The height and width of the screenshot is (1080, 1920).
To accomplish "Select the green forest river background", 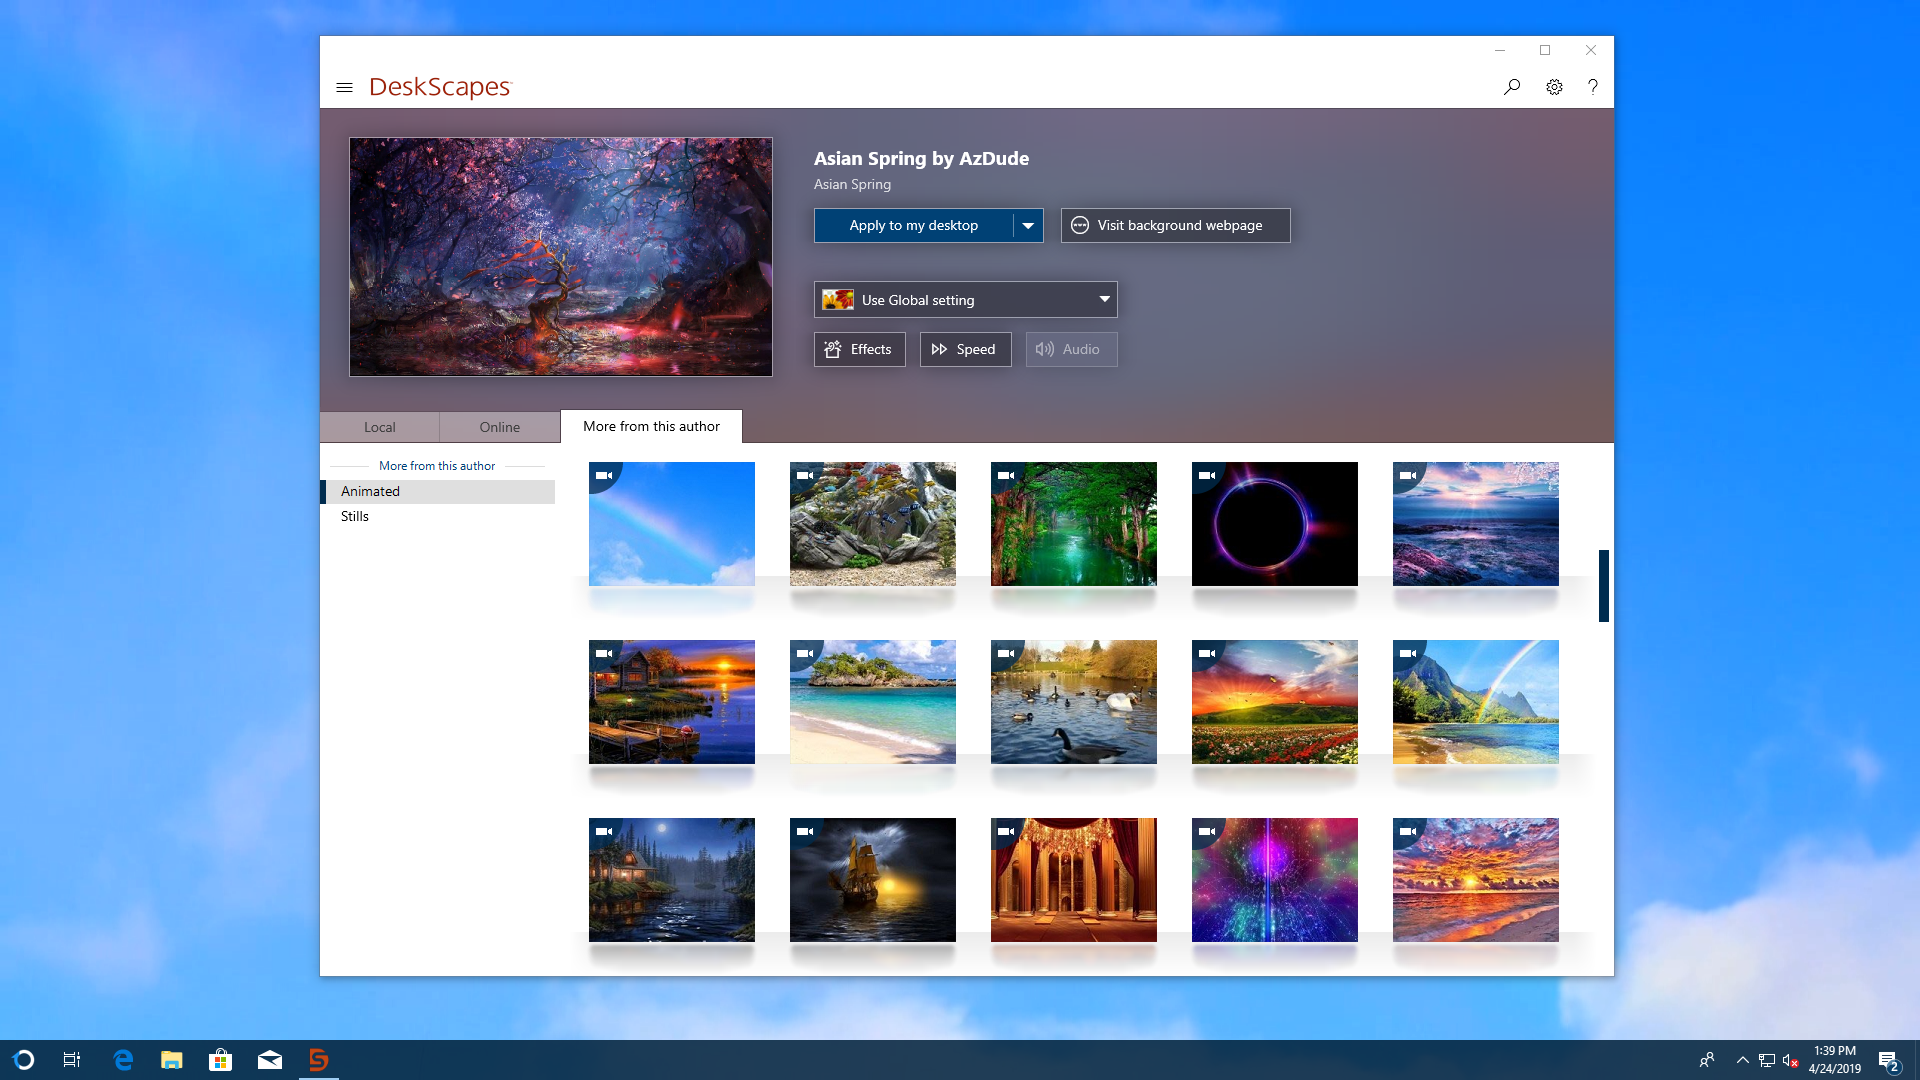I will [x=1074, y=524].
